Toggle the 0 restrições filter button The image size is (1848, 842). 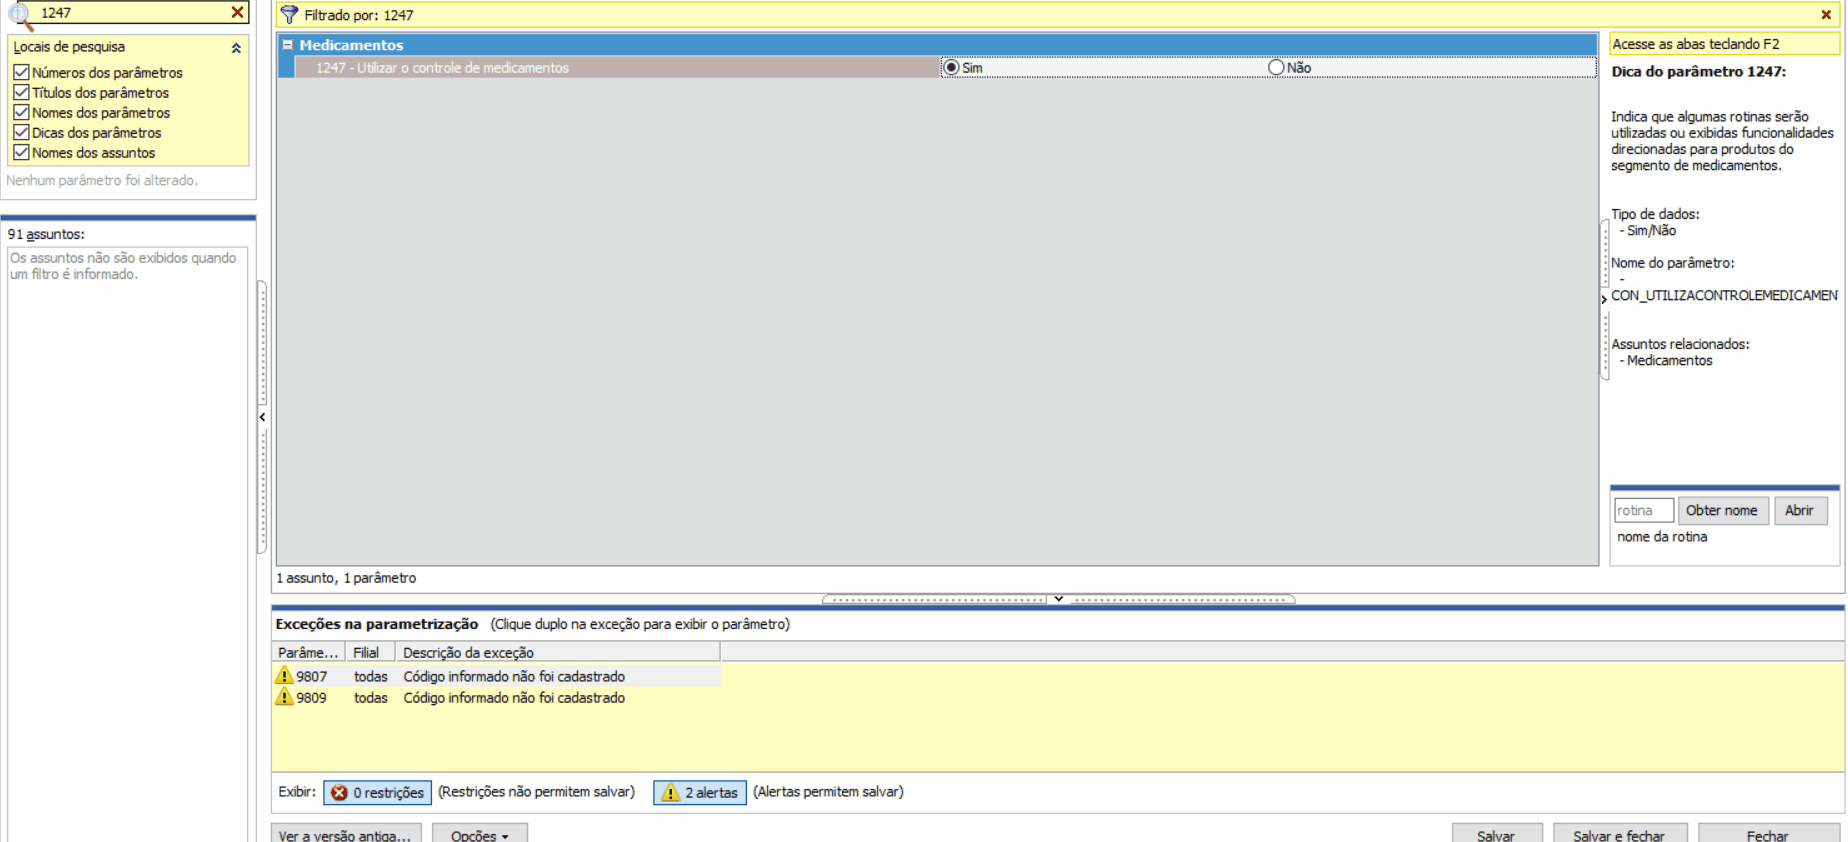[x=377, y=793]
